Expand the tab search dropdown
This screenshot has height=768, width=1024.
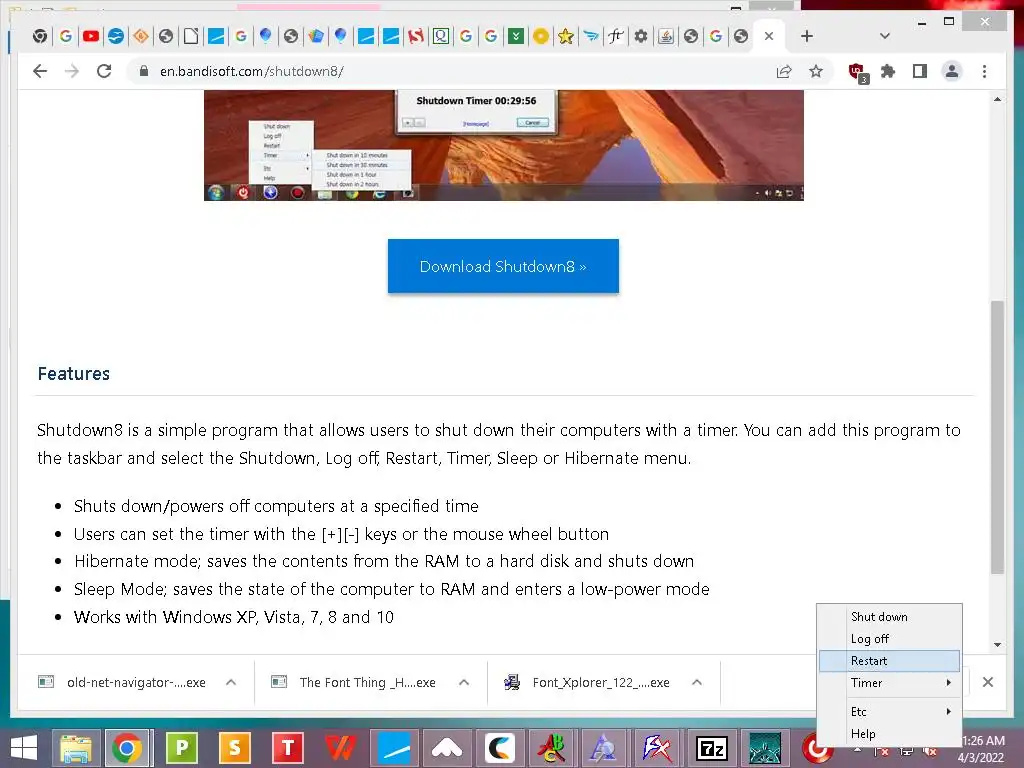tap(885, 37)
